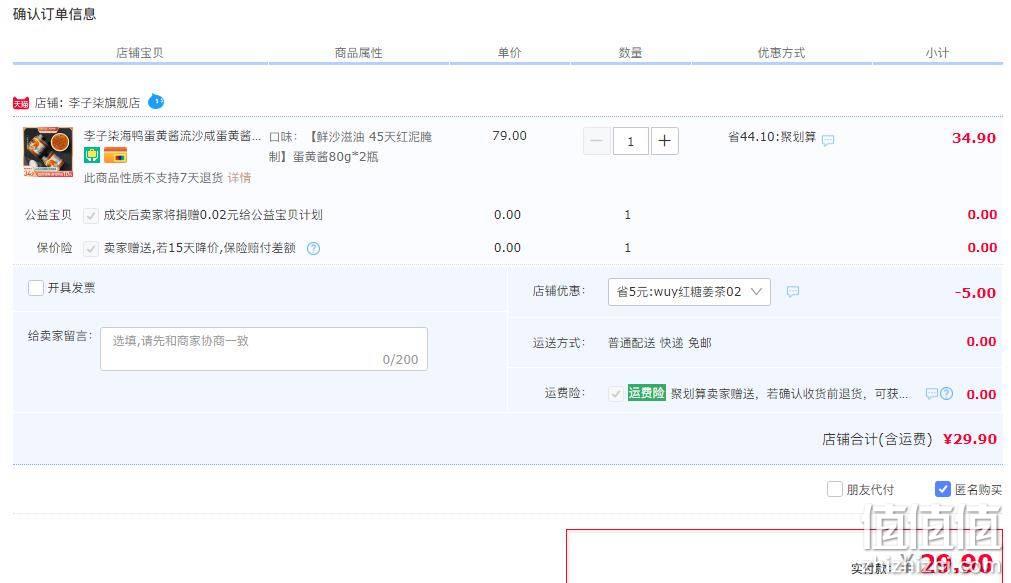Click the 数量 column header
The image size is (1011, 583).
631,53
